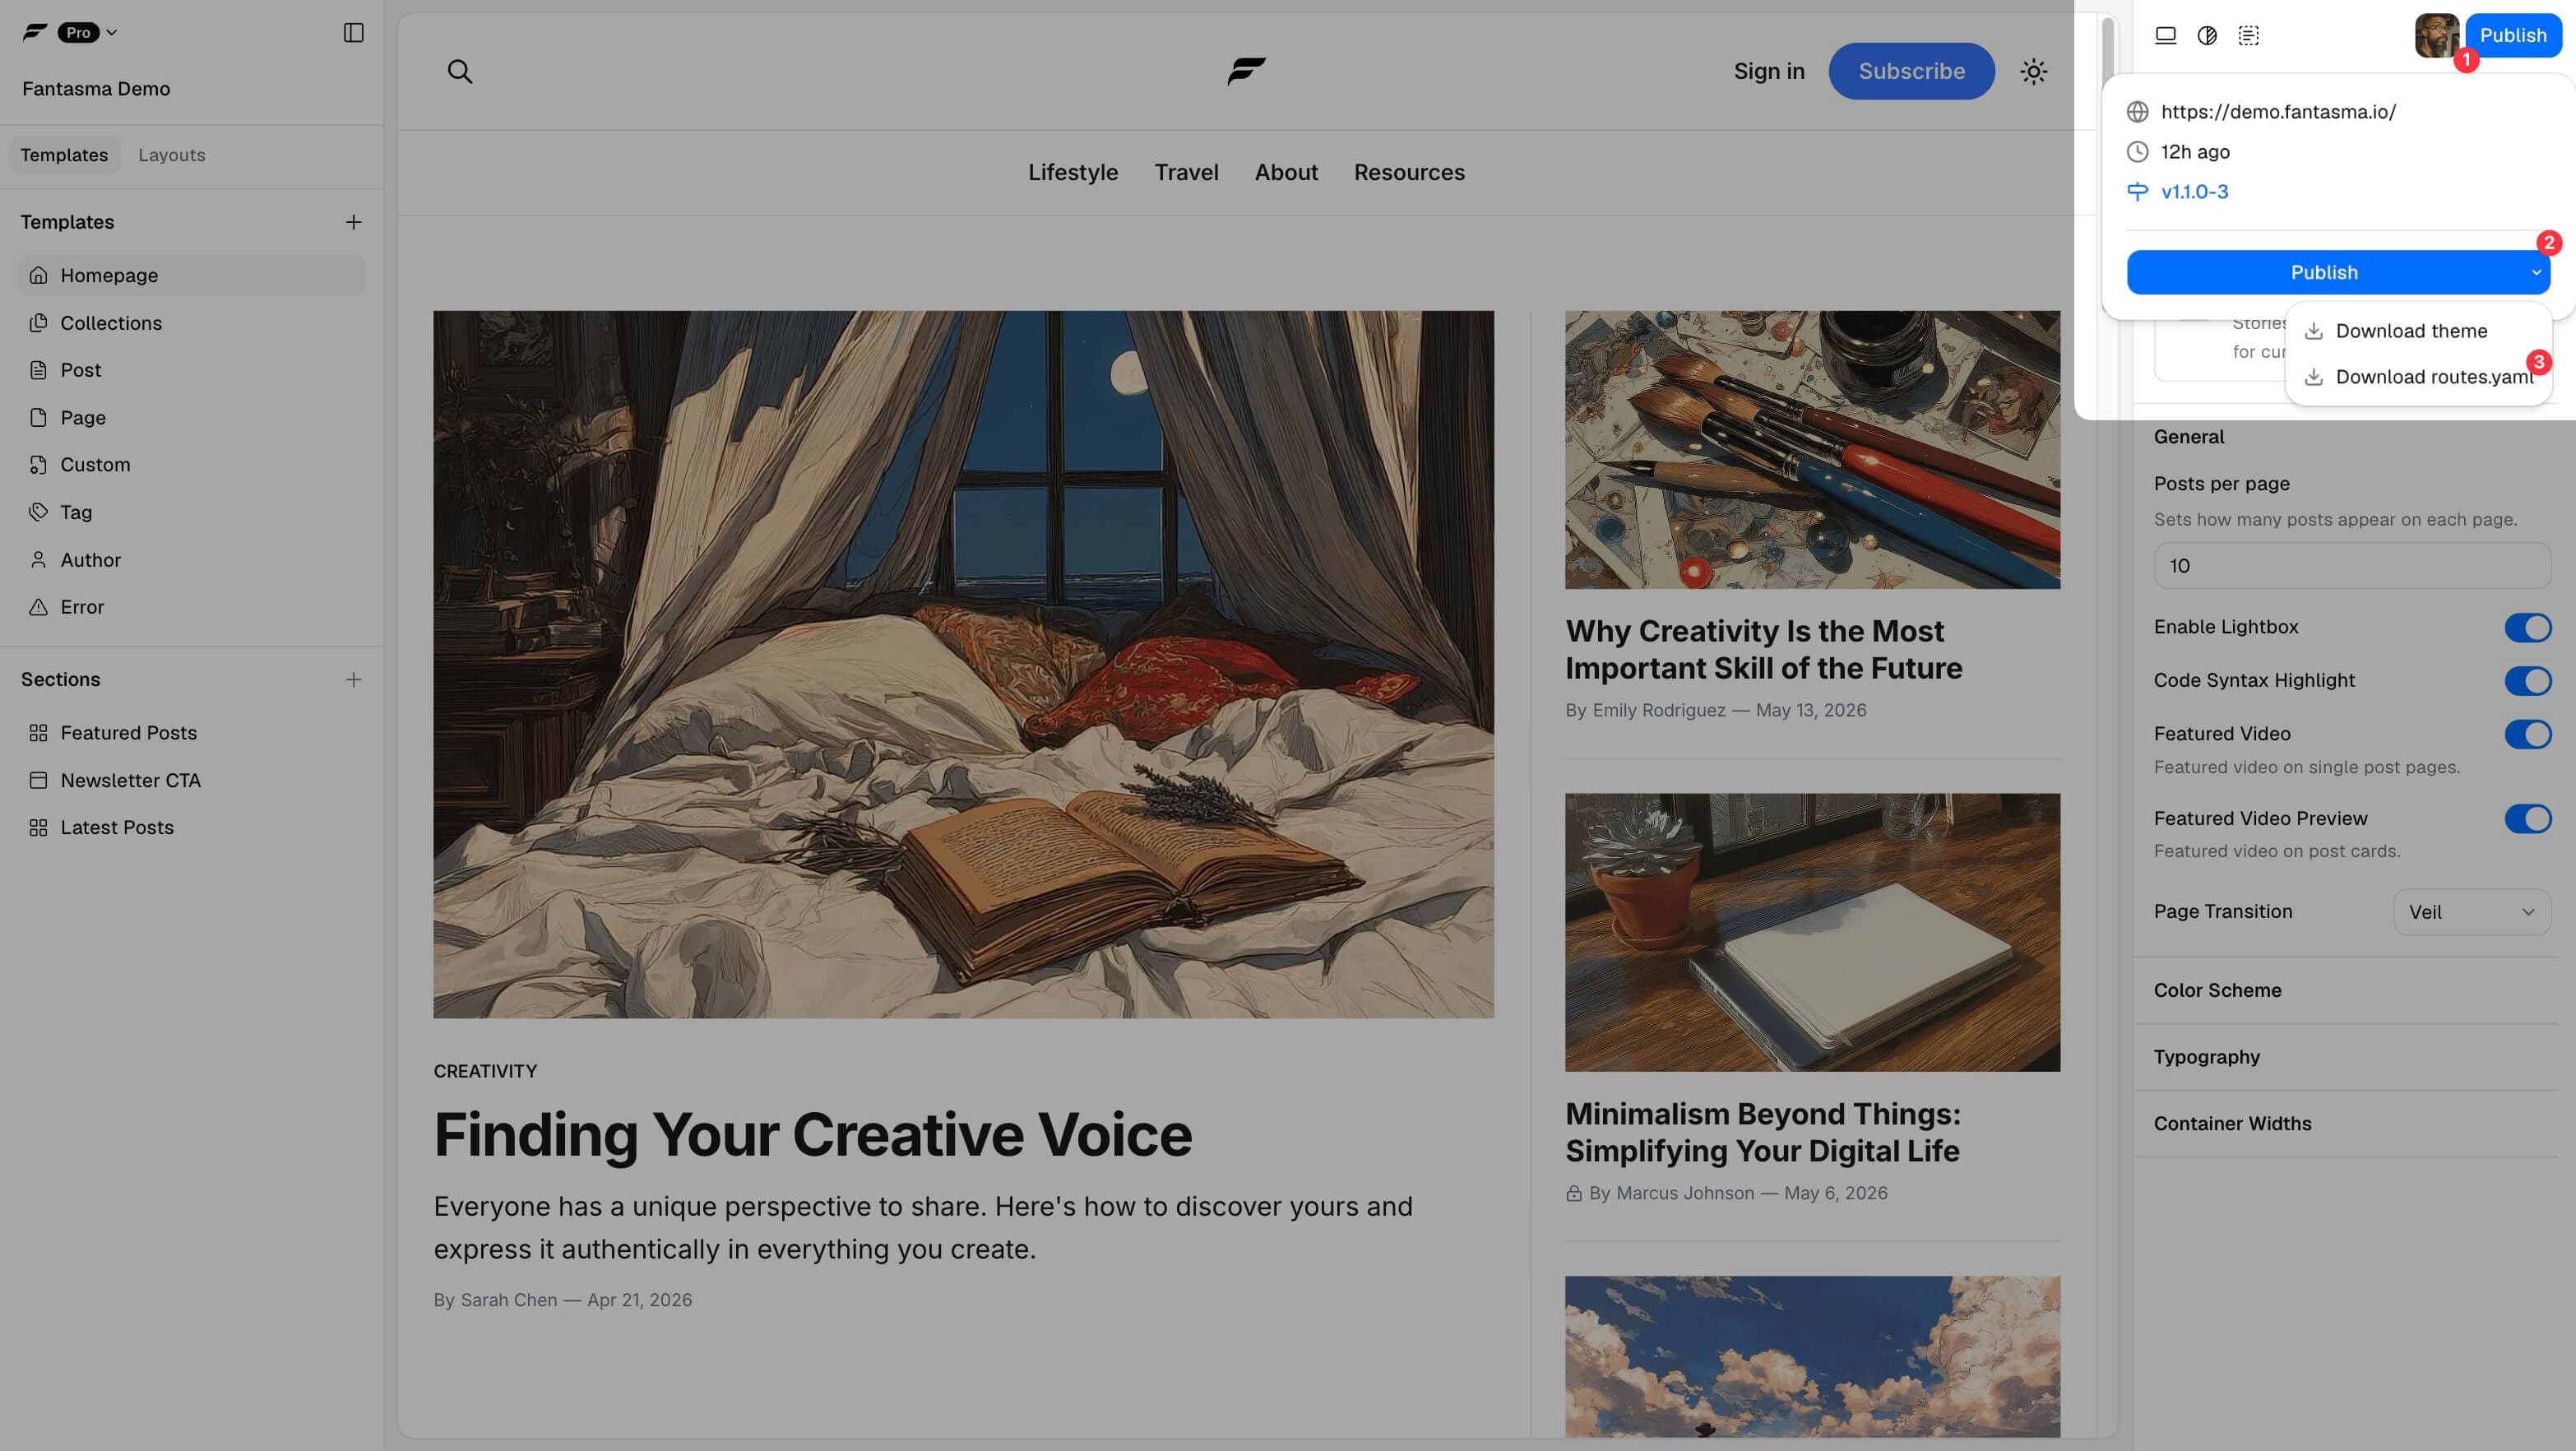
Task: Click the Fantasma Demo site name
Action: coord(96,89)
